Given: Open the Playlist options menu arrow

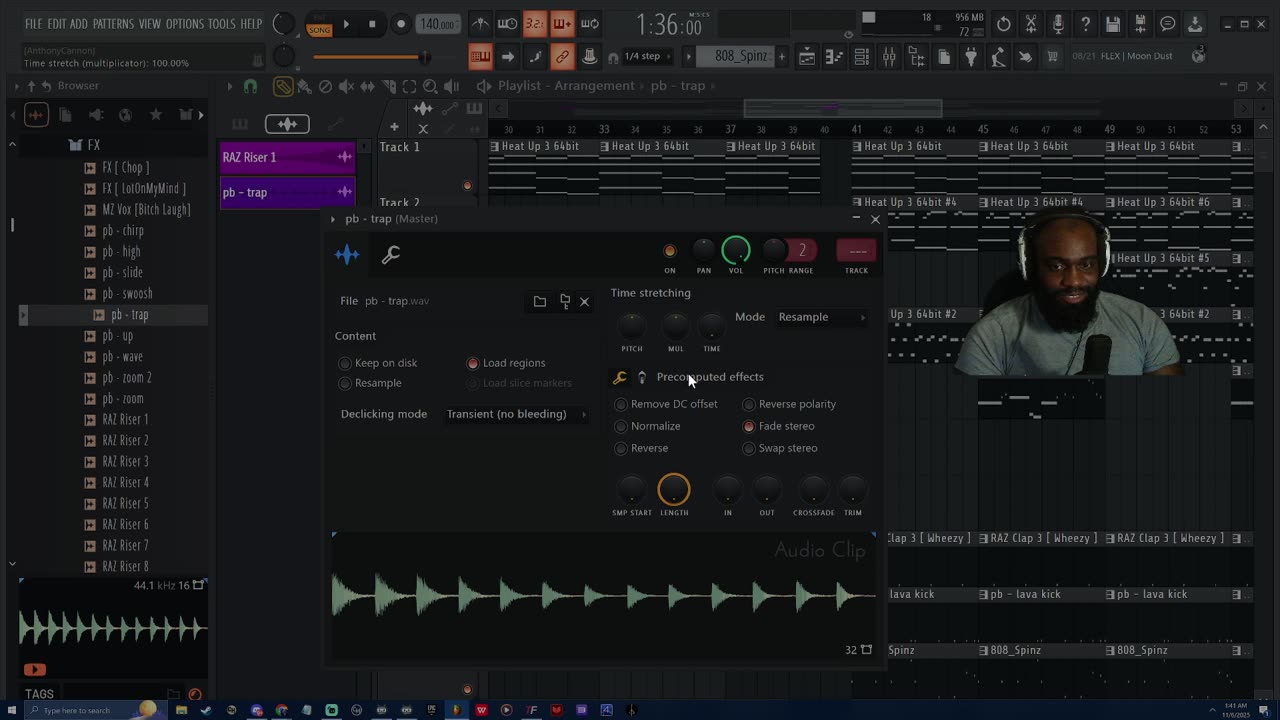Looking at the screenshot, I should (229, 87).
